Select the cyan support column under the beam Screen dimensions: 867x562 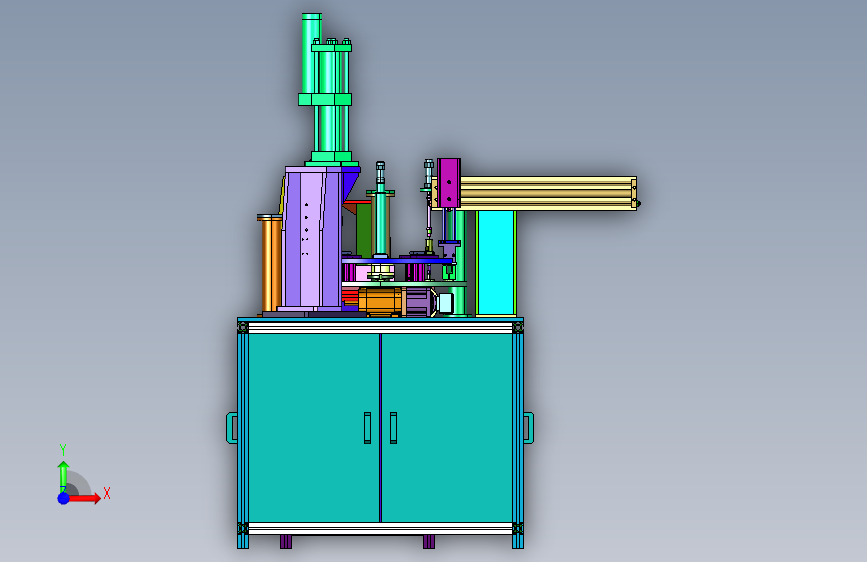pos(495,263)
